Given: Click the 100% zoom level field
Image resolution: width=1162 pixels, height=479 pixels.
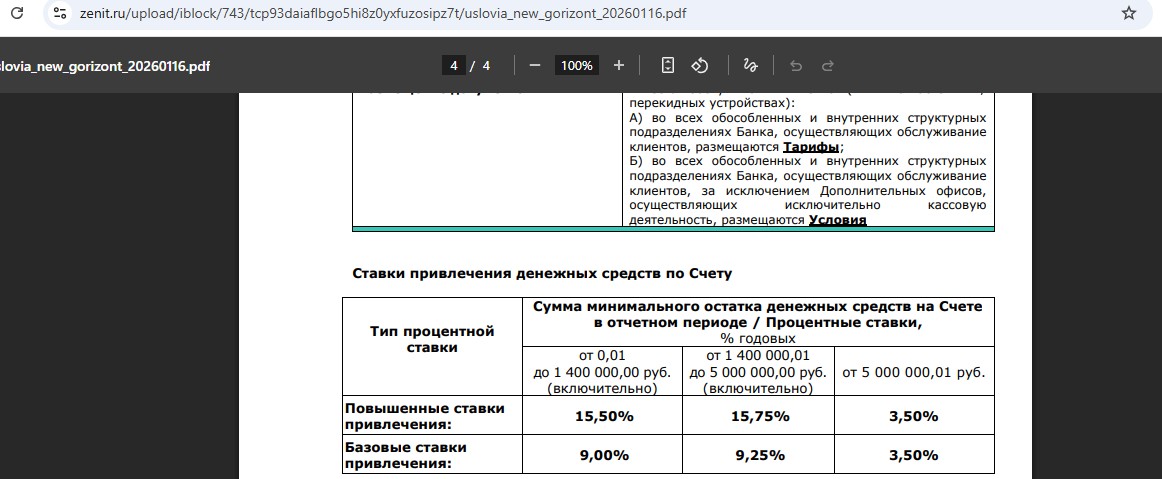Looking at the screenshot, I should coord(576,66).
